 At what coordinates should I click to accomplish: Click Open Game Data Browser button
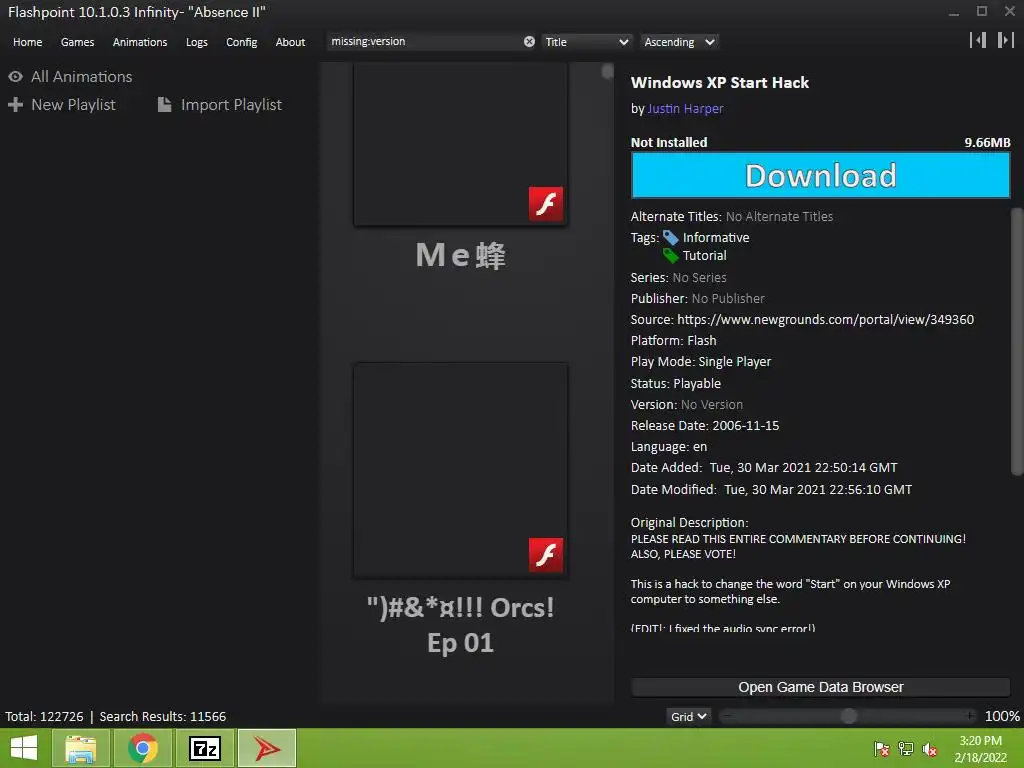[820, 687]
